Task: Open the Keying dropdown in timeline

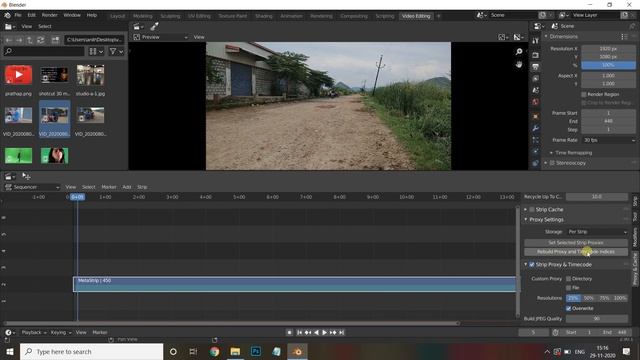Action: pyautogui.click(x=61, y=333)
